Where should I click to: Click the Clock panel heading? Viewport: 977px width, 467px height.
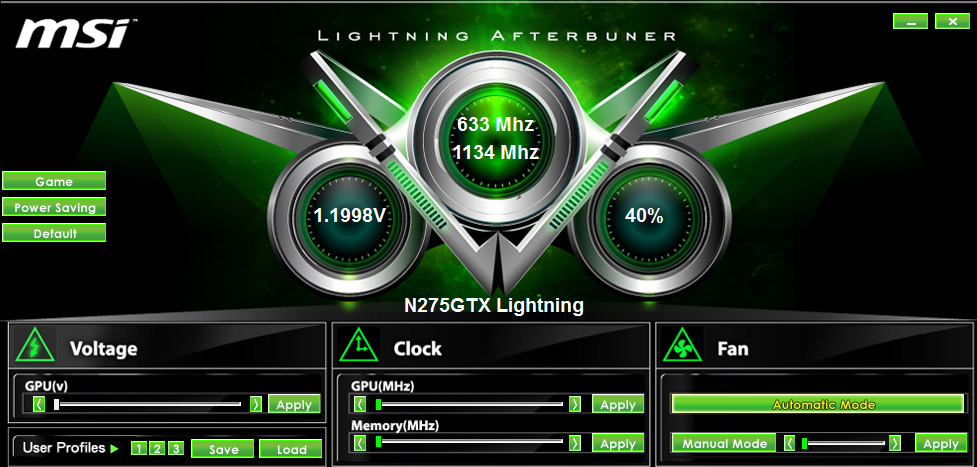click(x=417, y=348)
